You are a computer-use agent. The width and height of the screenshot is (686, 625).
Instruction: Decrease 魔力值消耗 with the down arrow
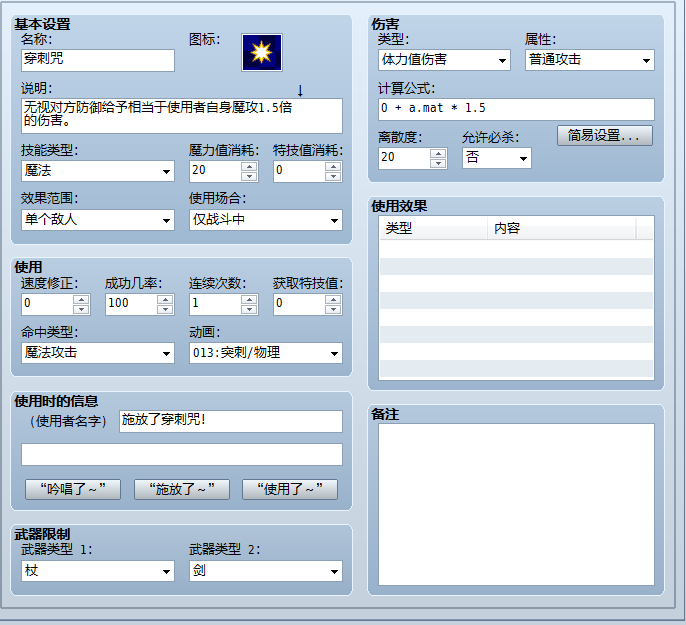click(249, 176)
